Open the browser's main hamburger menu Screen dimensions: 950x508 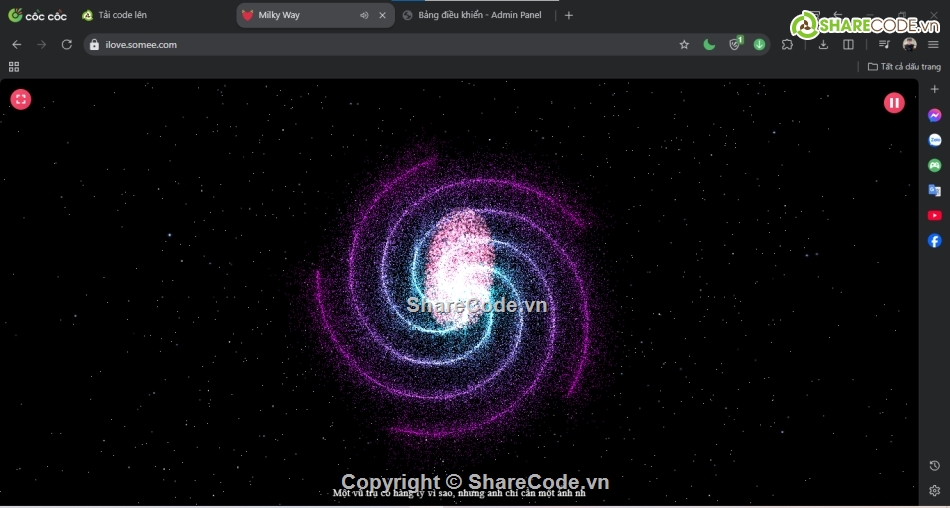click(933, 44)
